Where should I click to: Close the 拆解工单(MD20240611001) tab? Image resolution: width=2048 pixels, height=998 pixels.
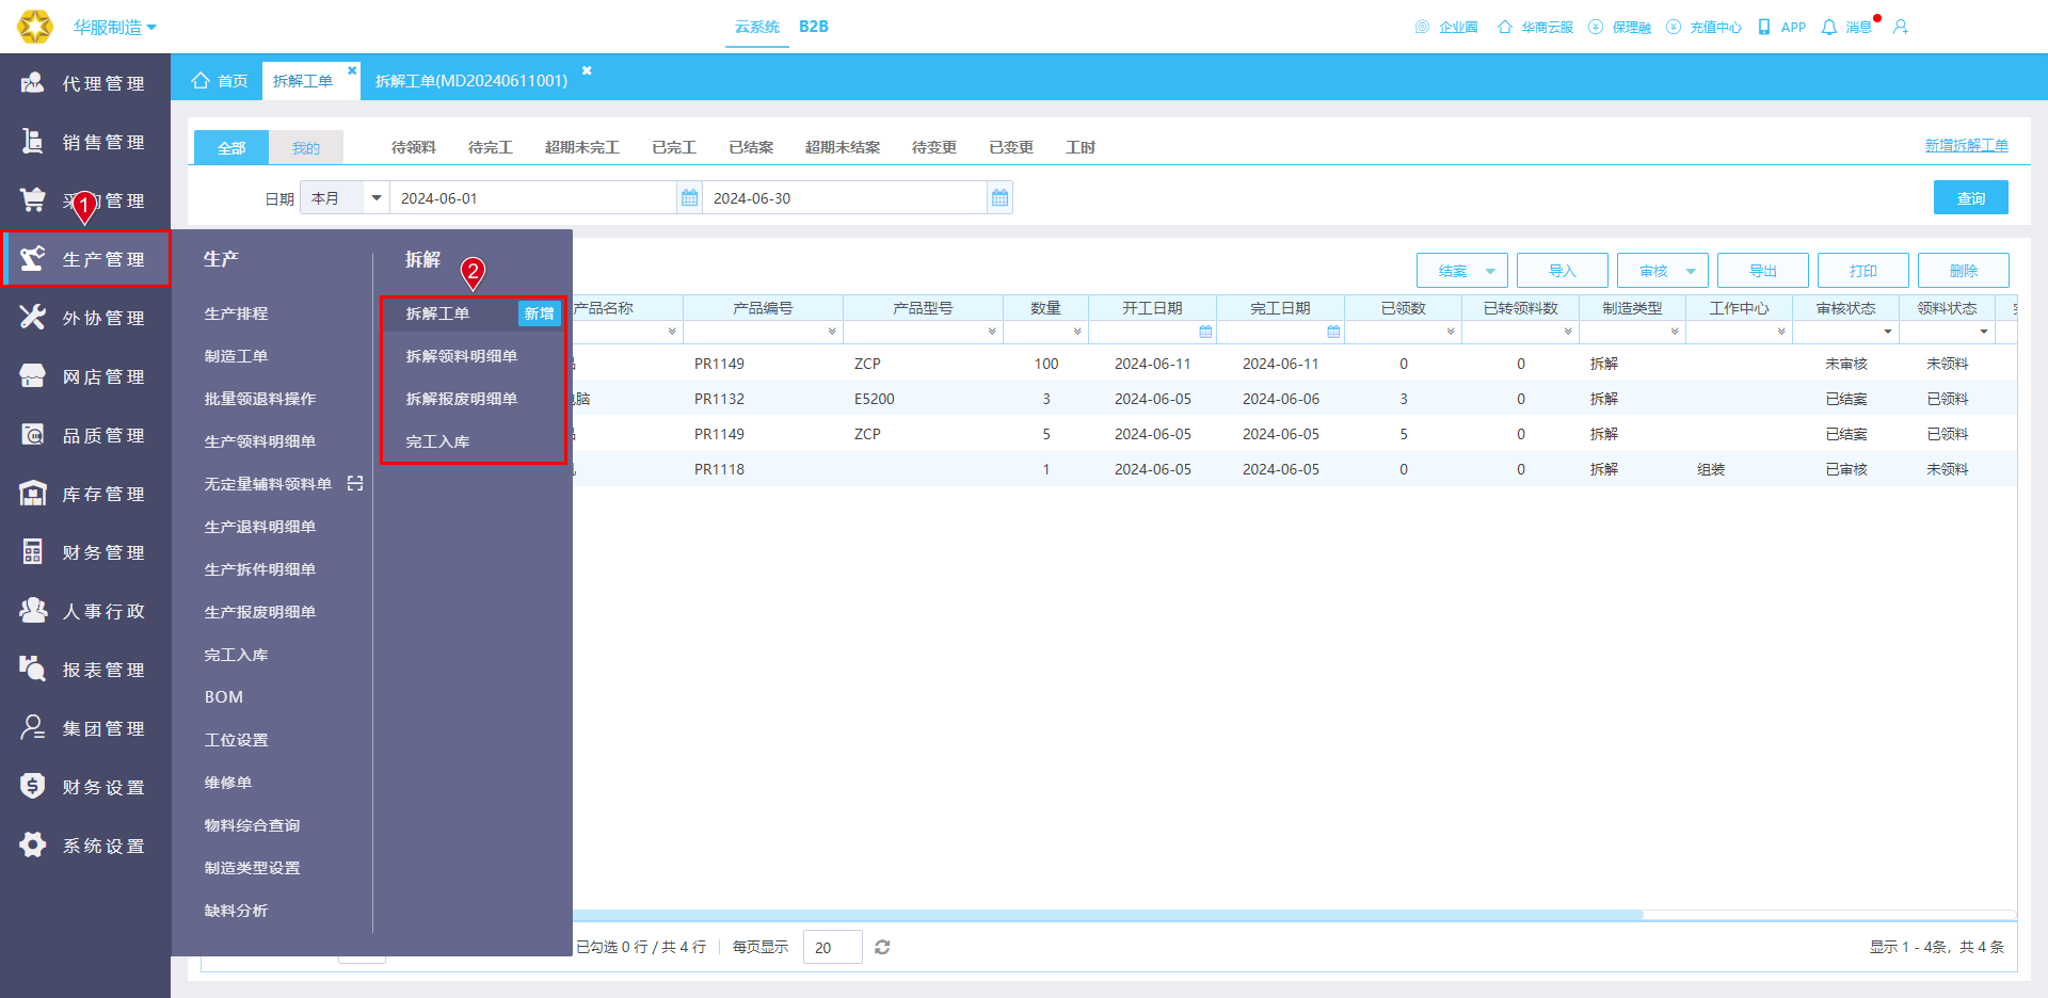click(587, 71)
